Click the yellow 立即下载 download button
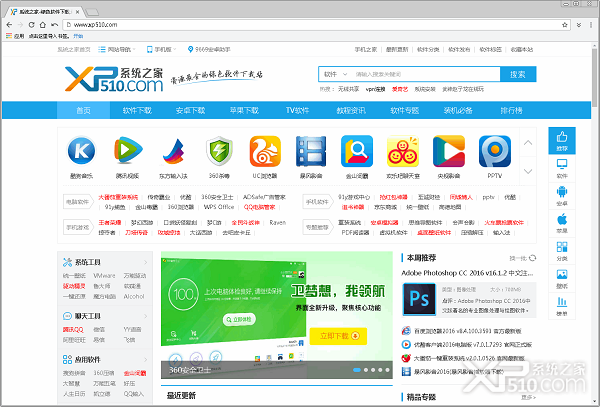Screen dimensions: 600x407 [x=338, y=336]
